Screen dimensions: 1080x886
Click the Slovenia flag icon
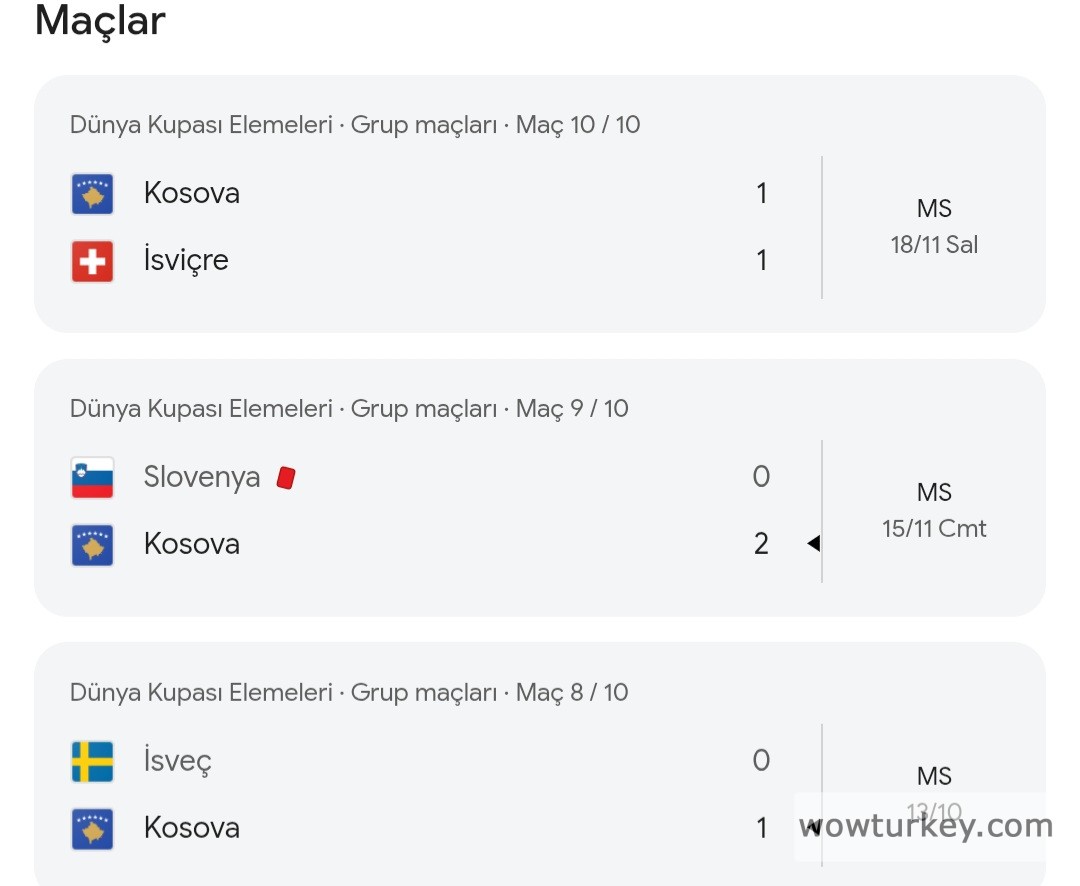92,478
